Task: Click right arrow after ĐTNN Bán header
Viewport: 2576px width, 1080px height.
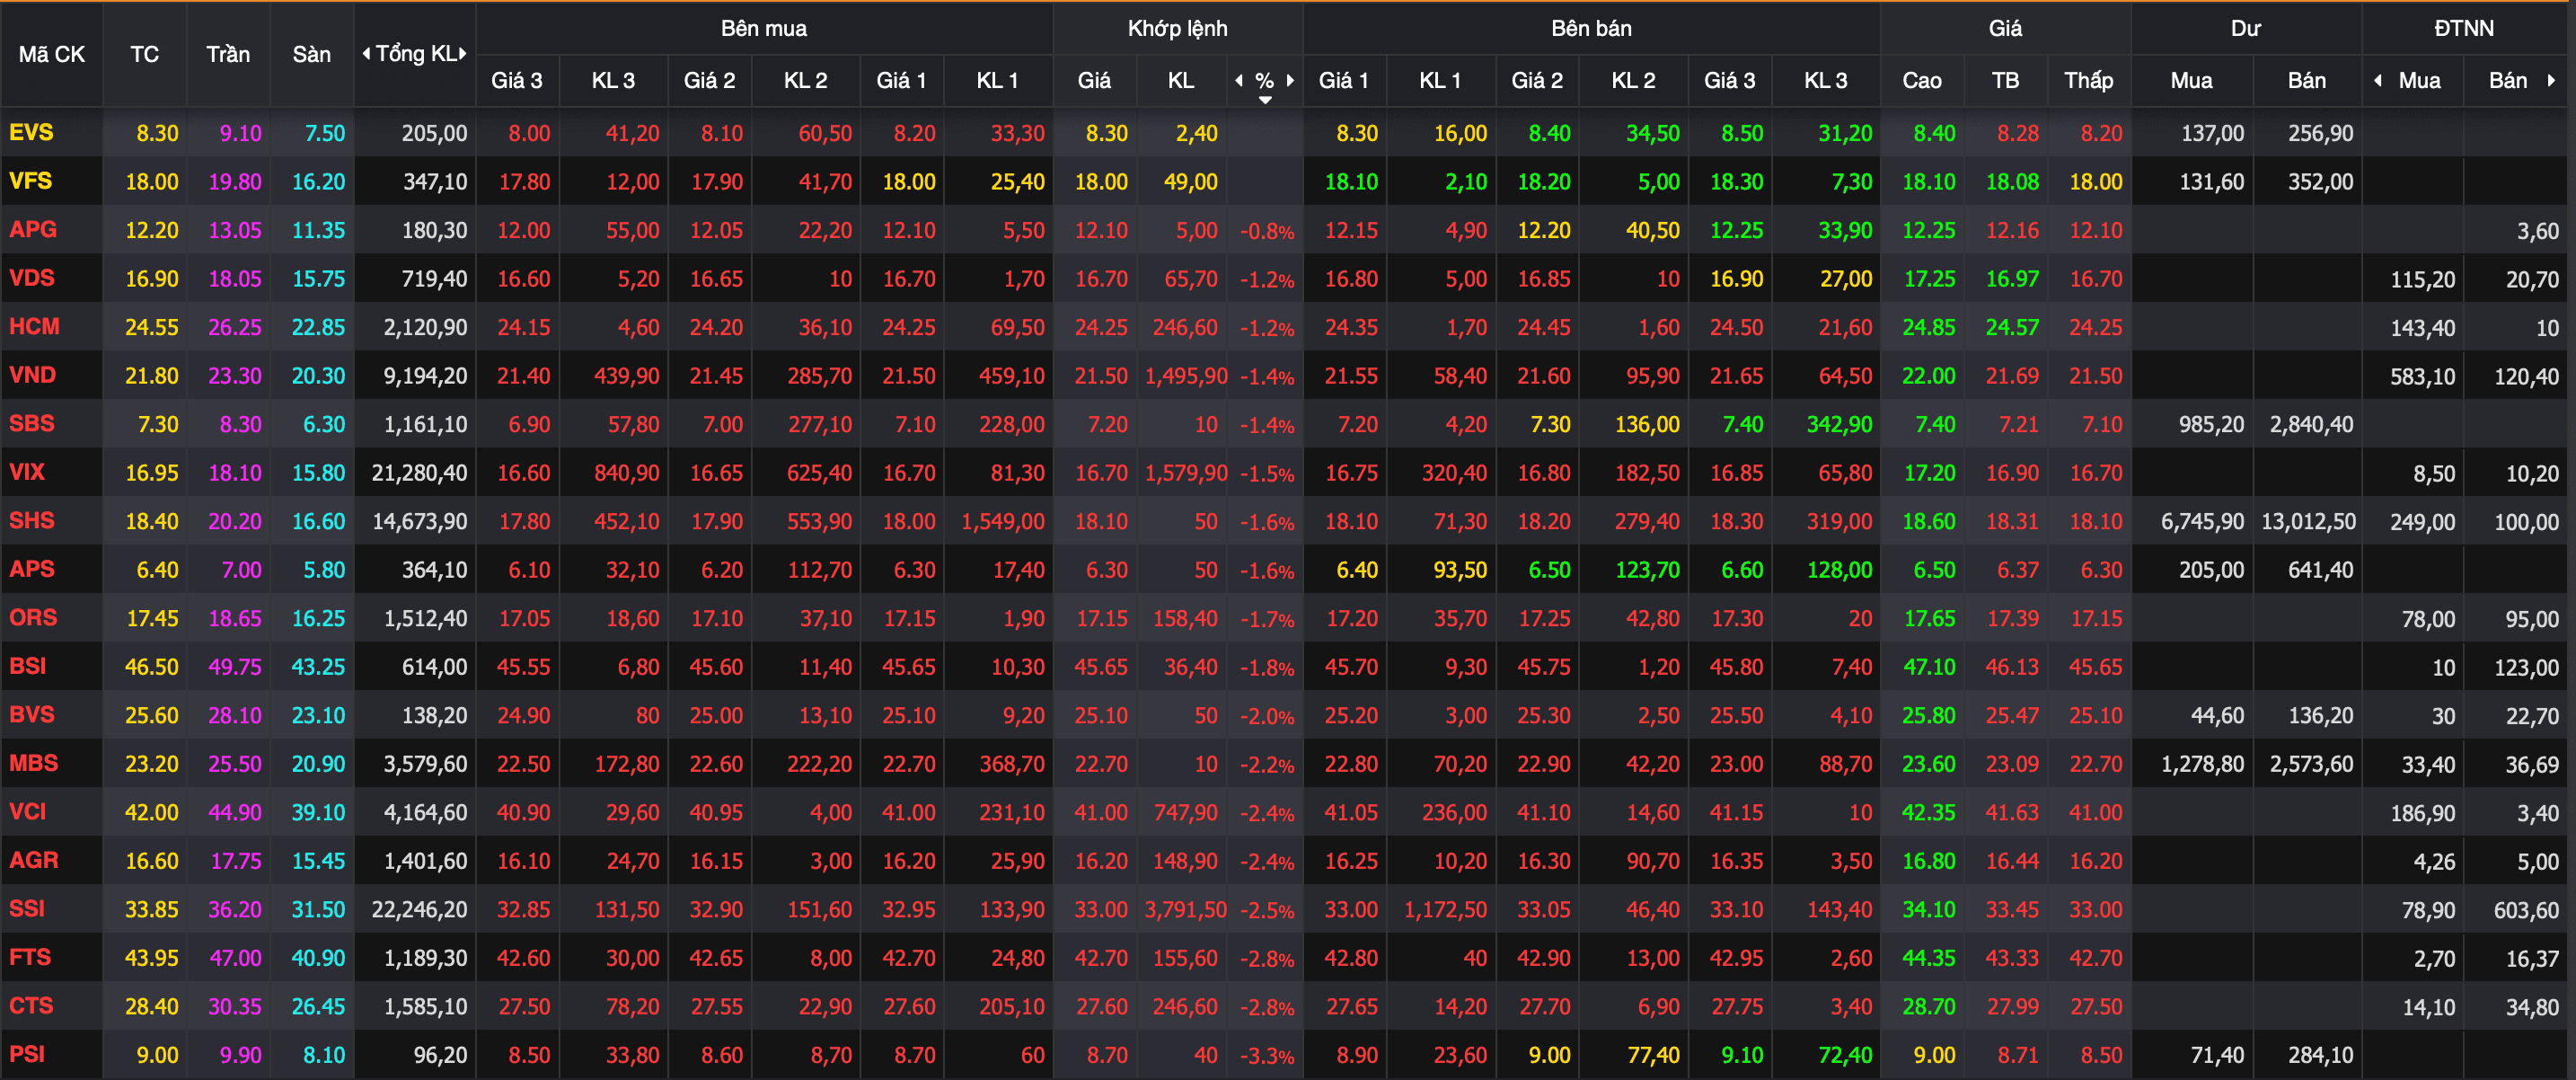Action: (x=2551, y=80)
